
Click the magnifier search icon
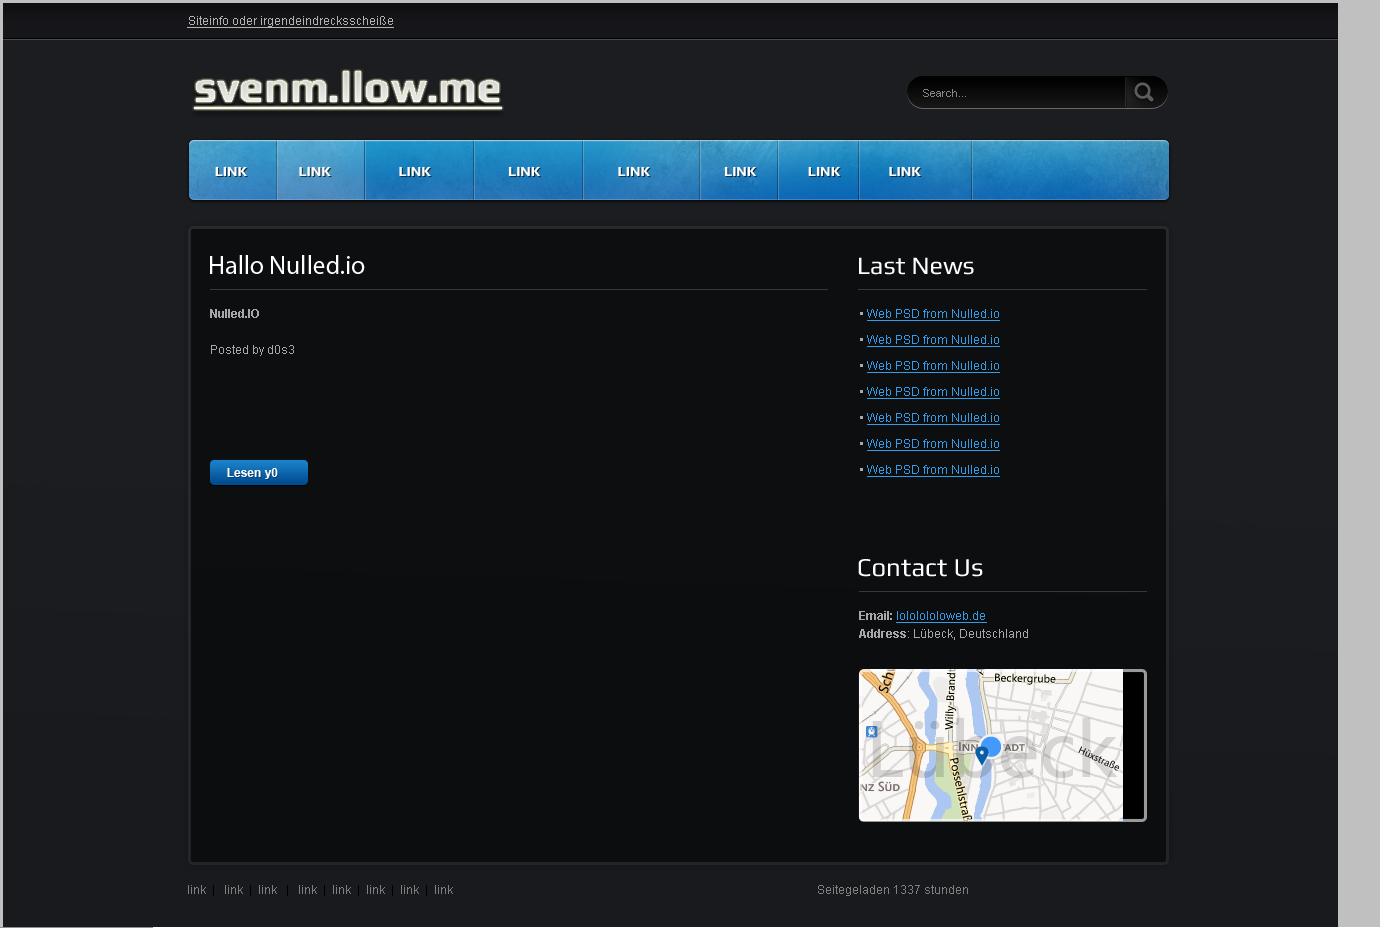[x=1145, y=92]
